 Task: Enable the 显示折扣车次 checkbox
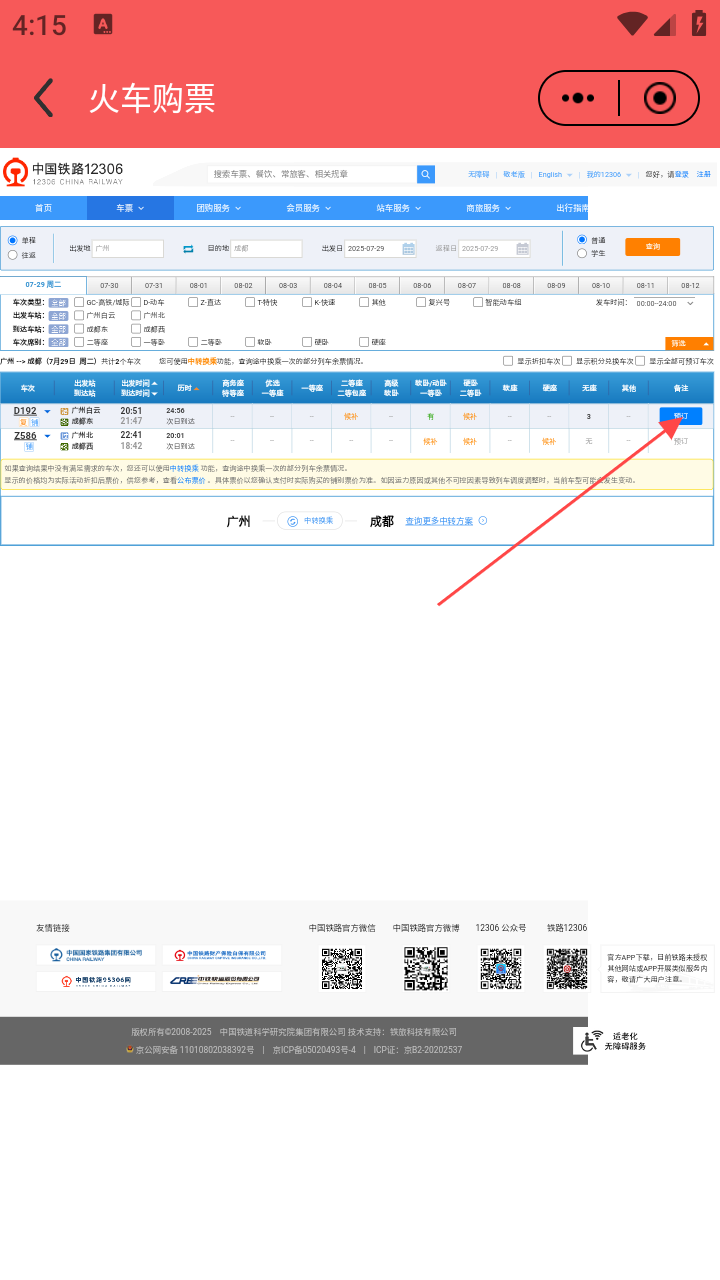(508, 361)
